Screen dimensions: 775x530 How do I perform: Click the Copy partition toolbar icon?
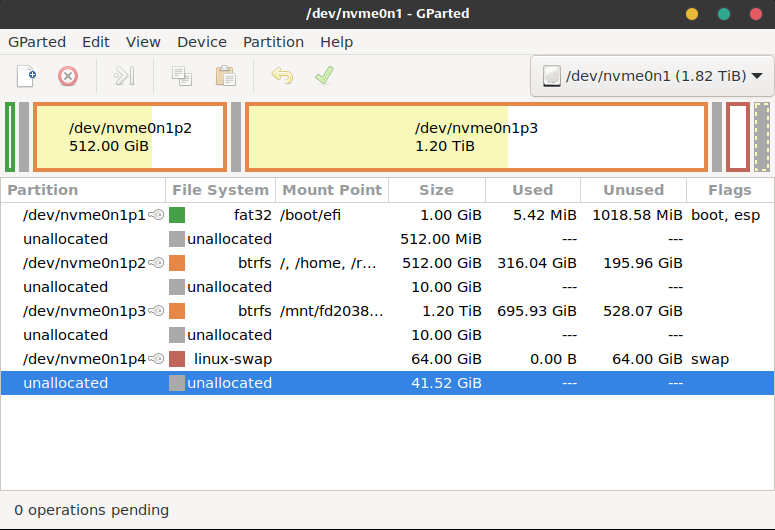click(182, 76)
